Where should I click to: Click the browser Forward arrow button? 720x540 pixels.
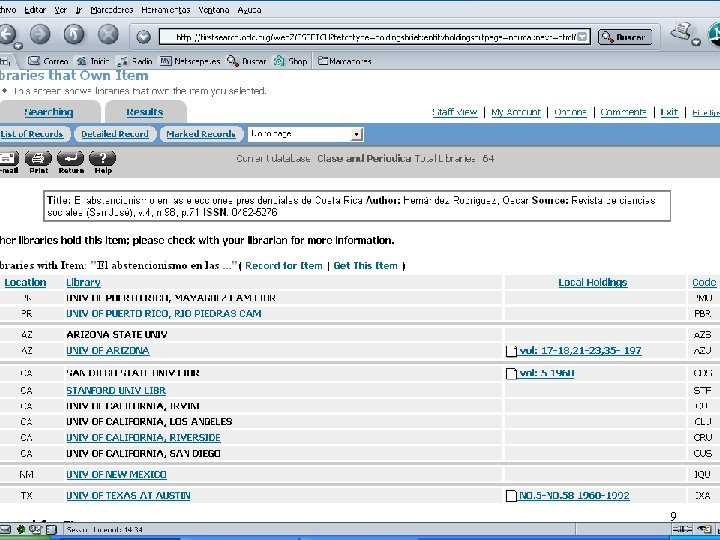tap(40, 34)
